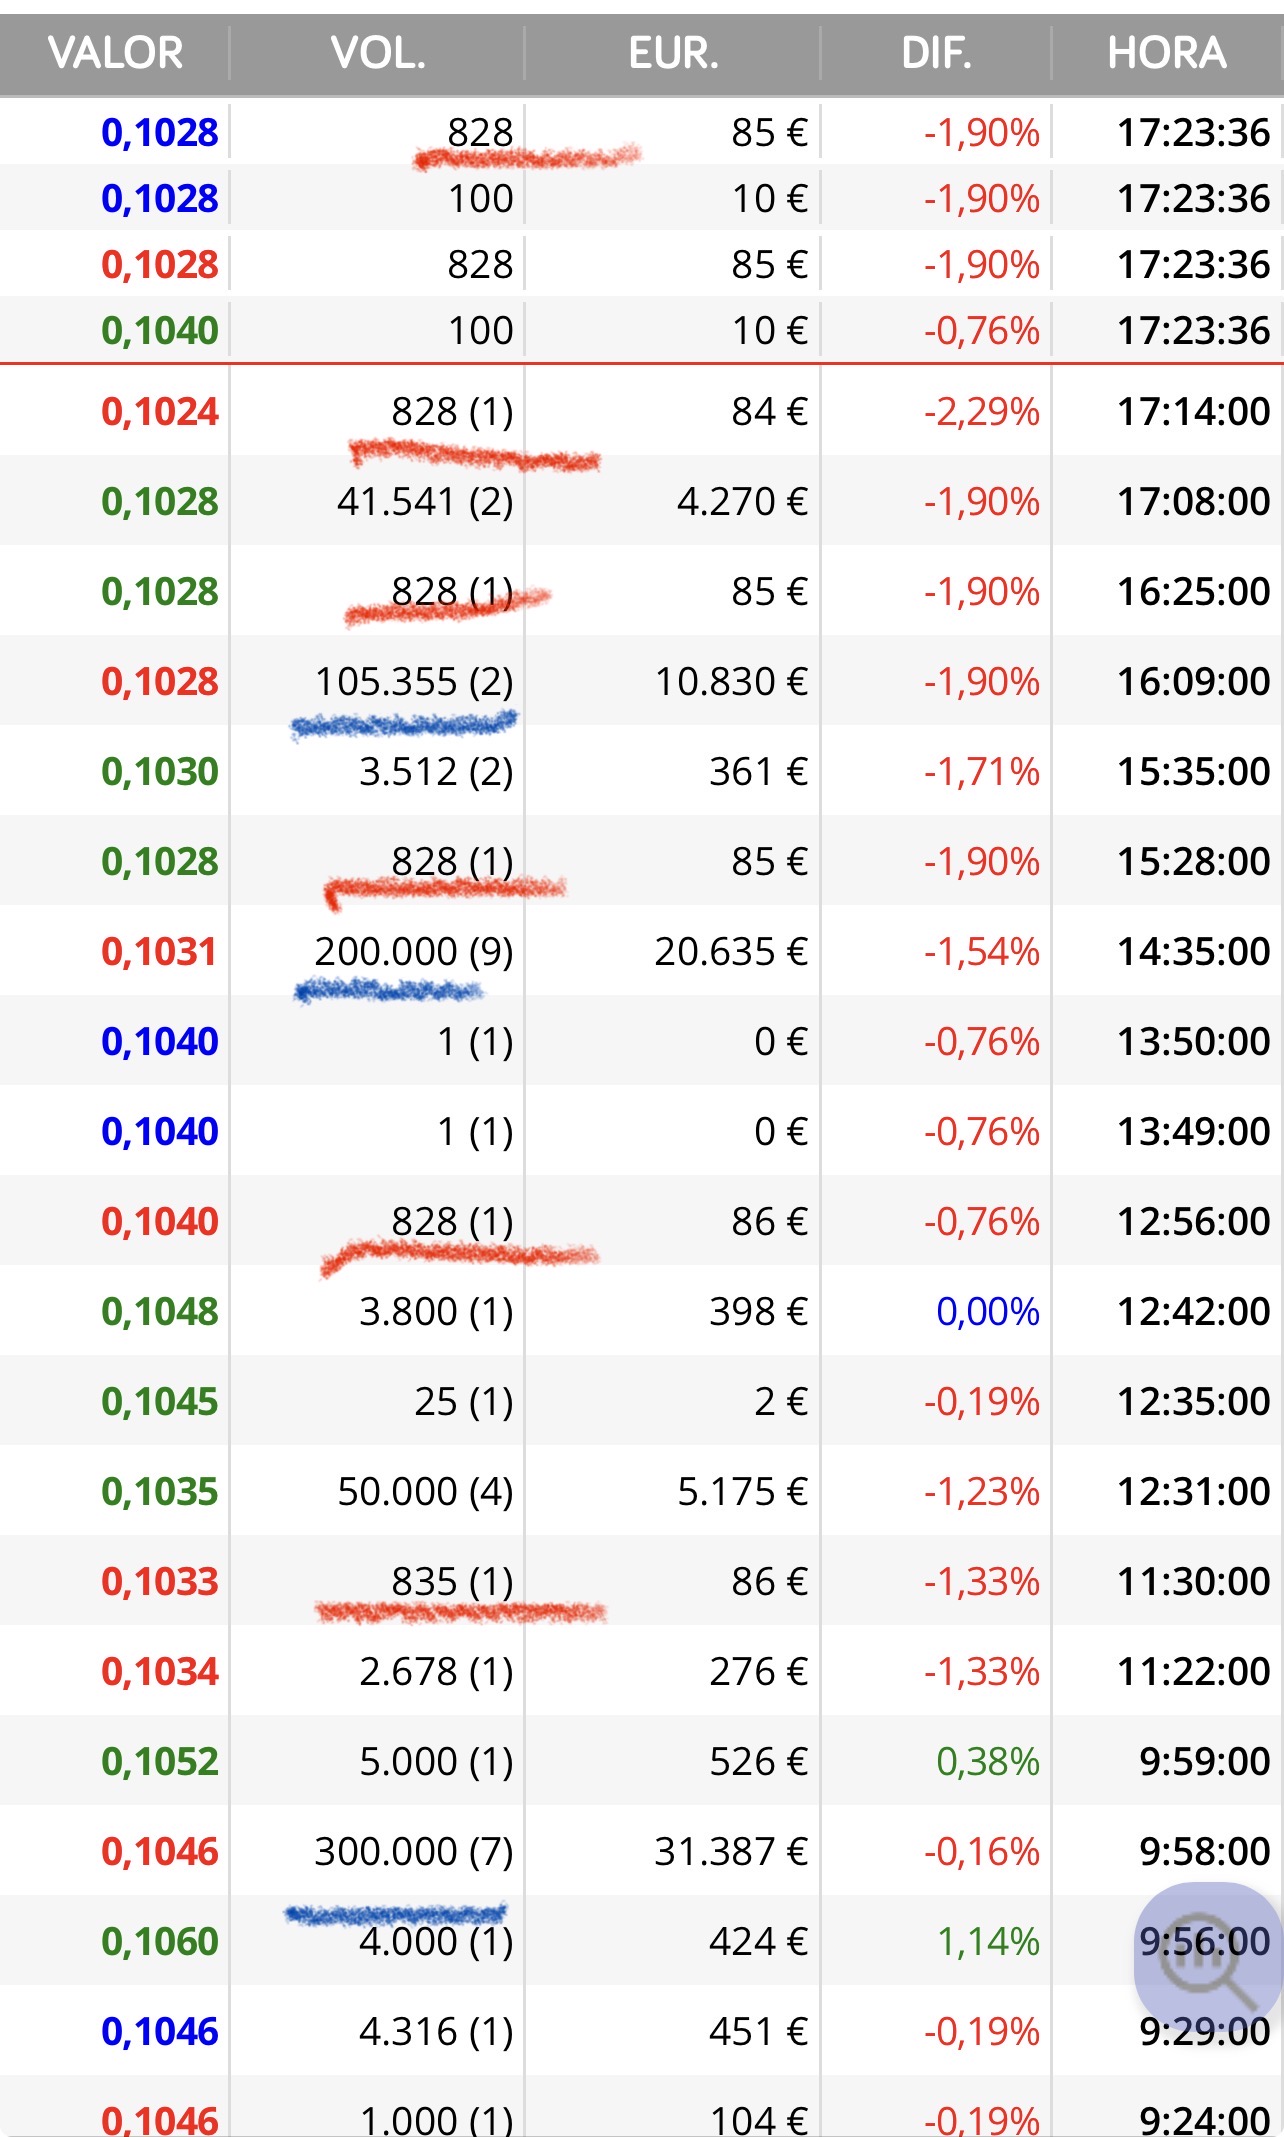
Task: Sort by the VALOR column header
Action: (x=115, y=53)
